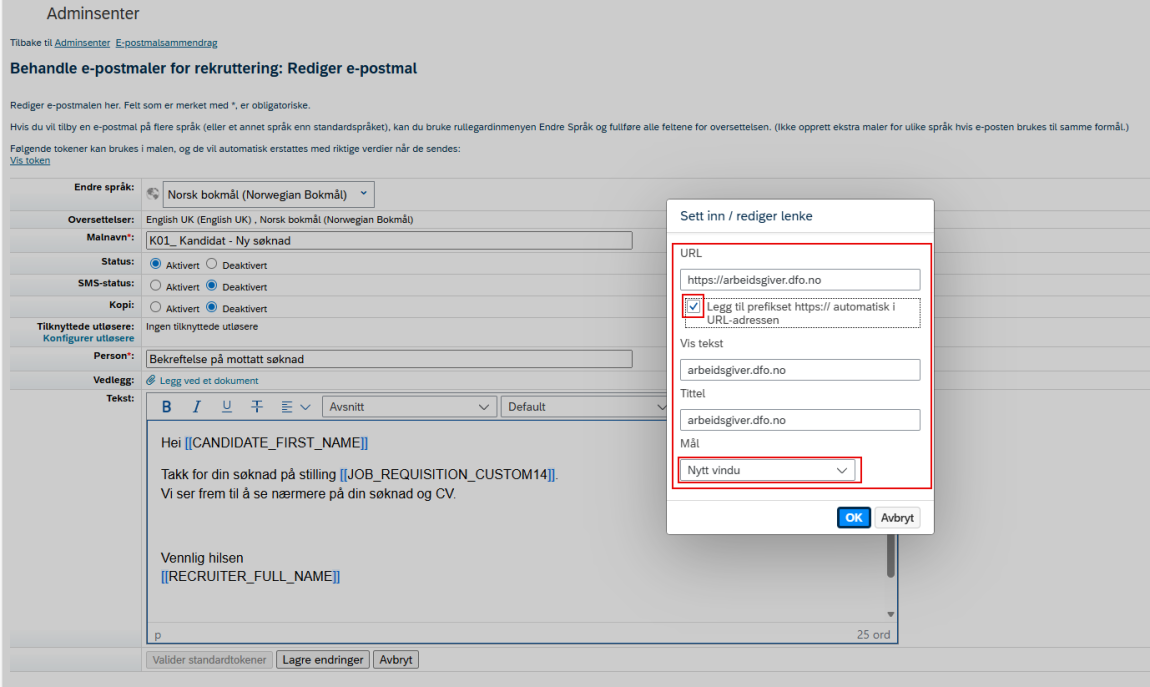Screen dimensions: 1150x687
Task: Click the editor scrollbar down arrow
Action: [x=891, y=614]
